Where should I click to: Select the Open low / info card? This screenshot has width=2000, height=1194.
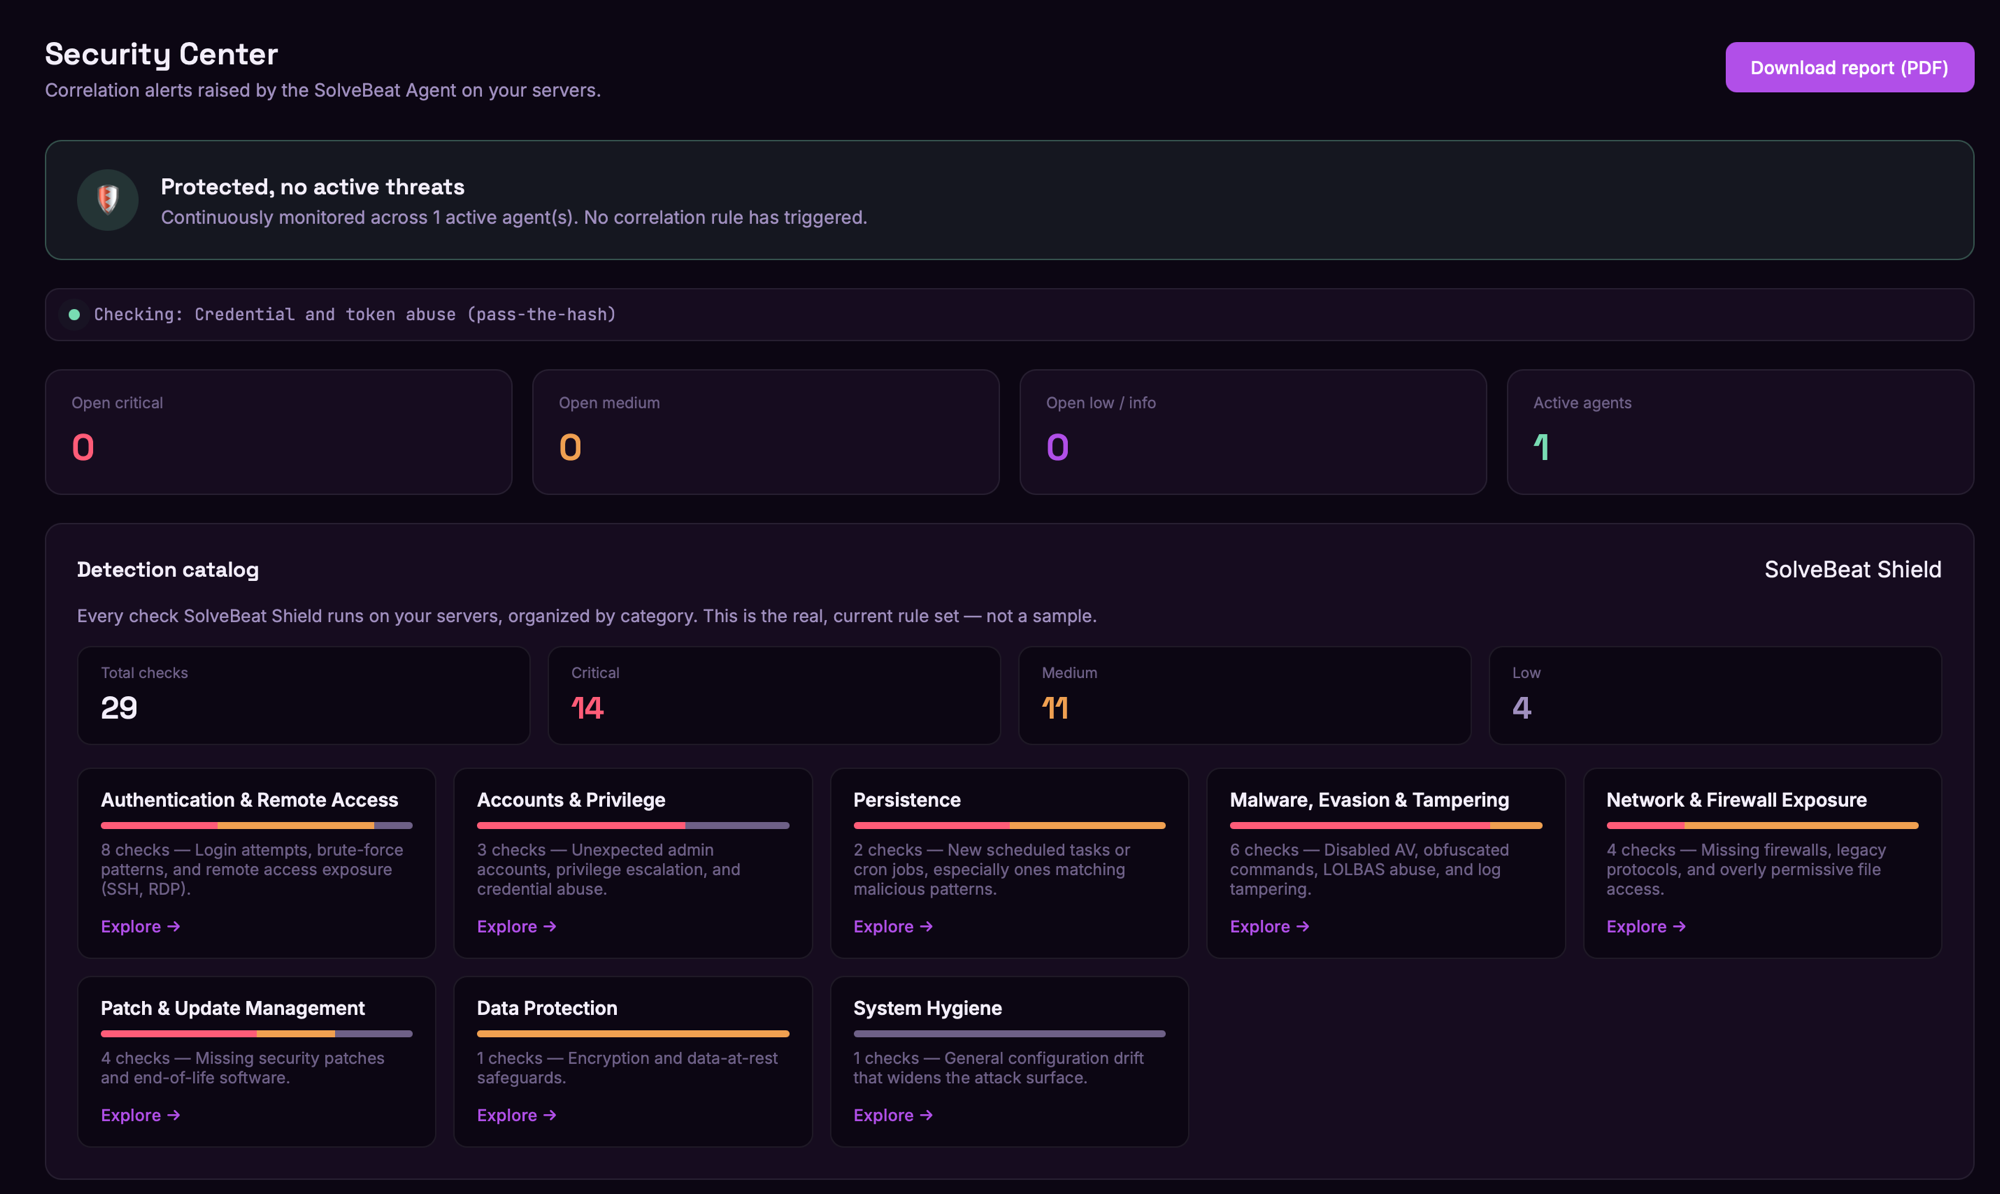coord(1253,432)
